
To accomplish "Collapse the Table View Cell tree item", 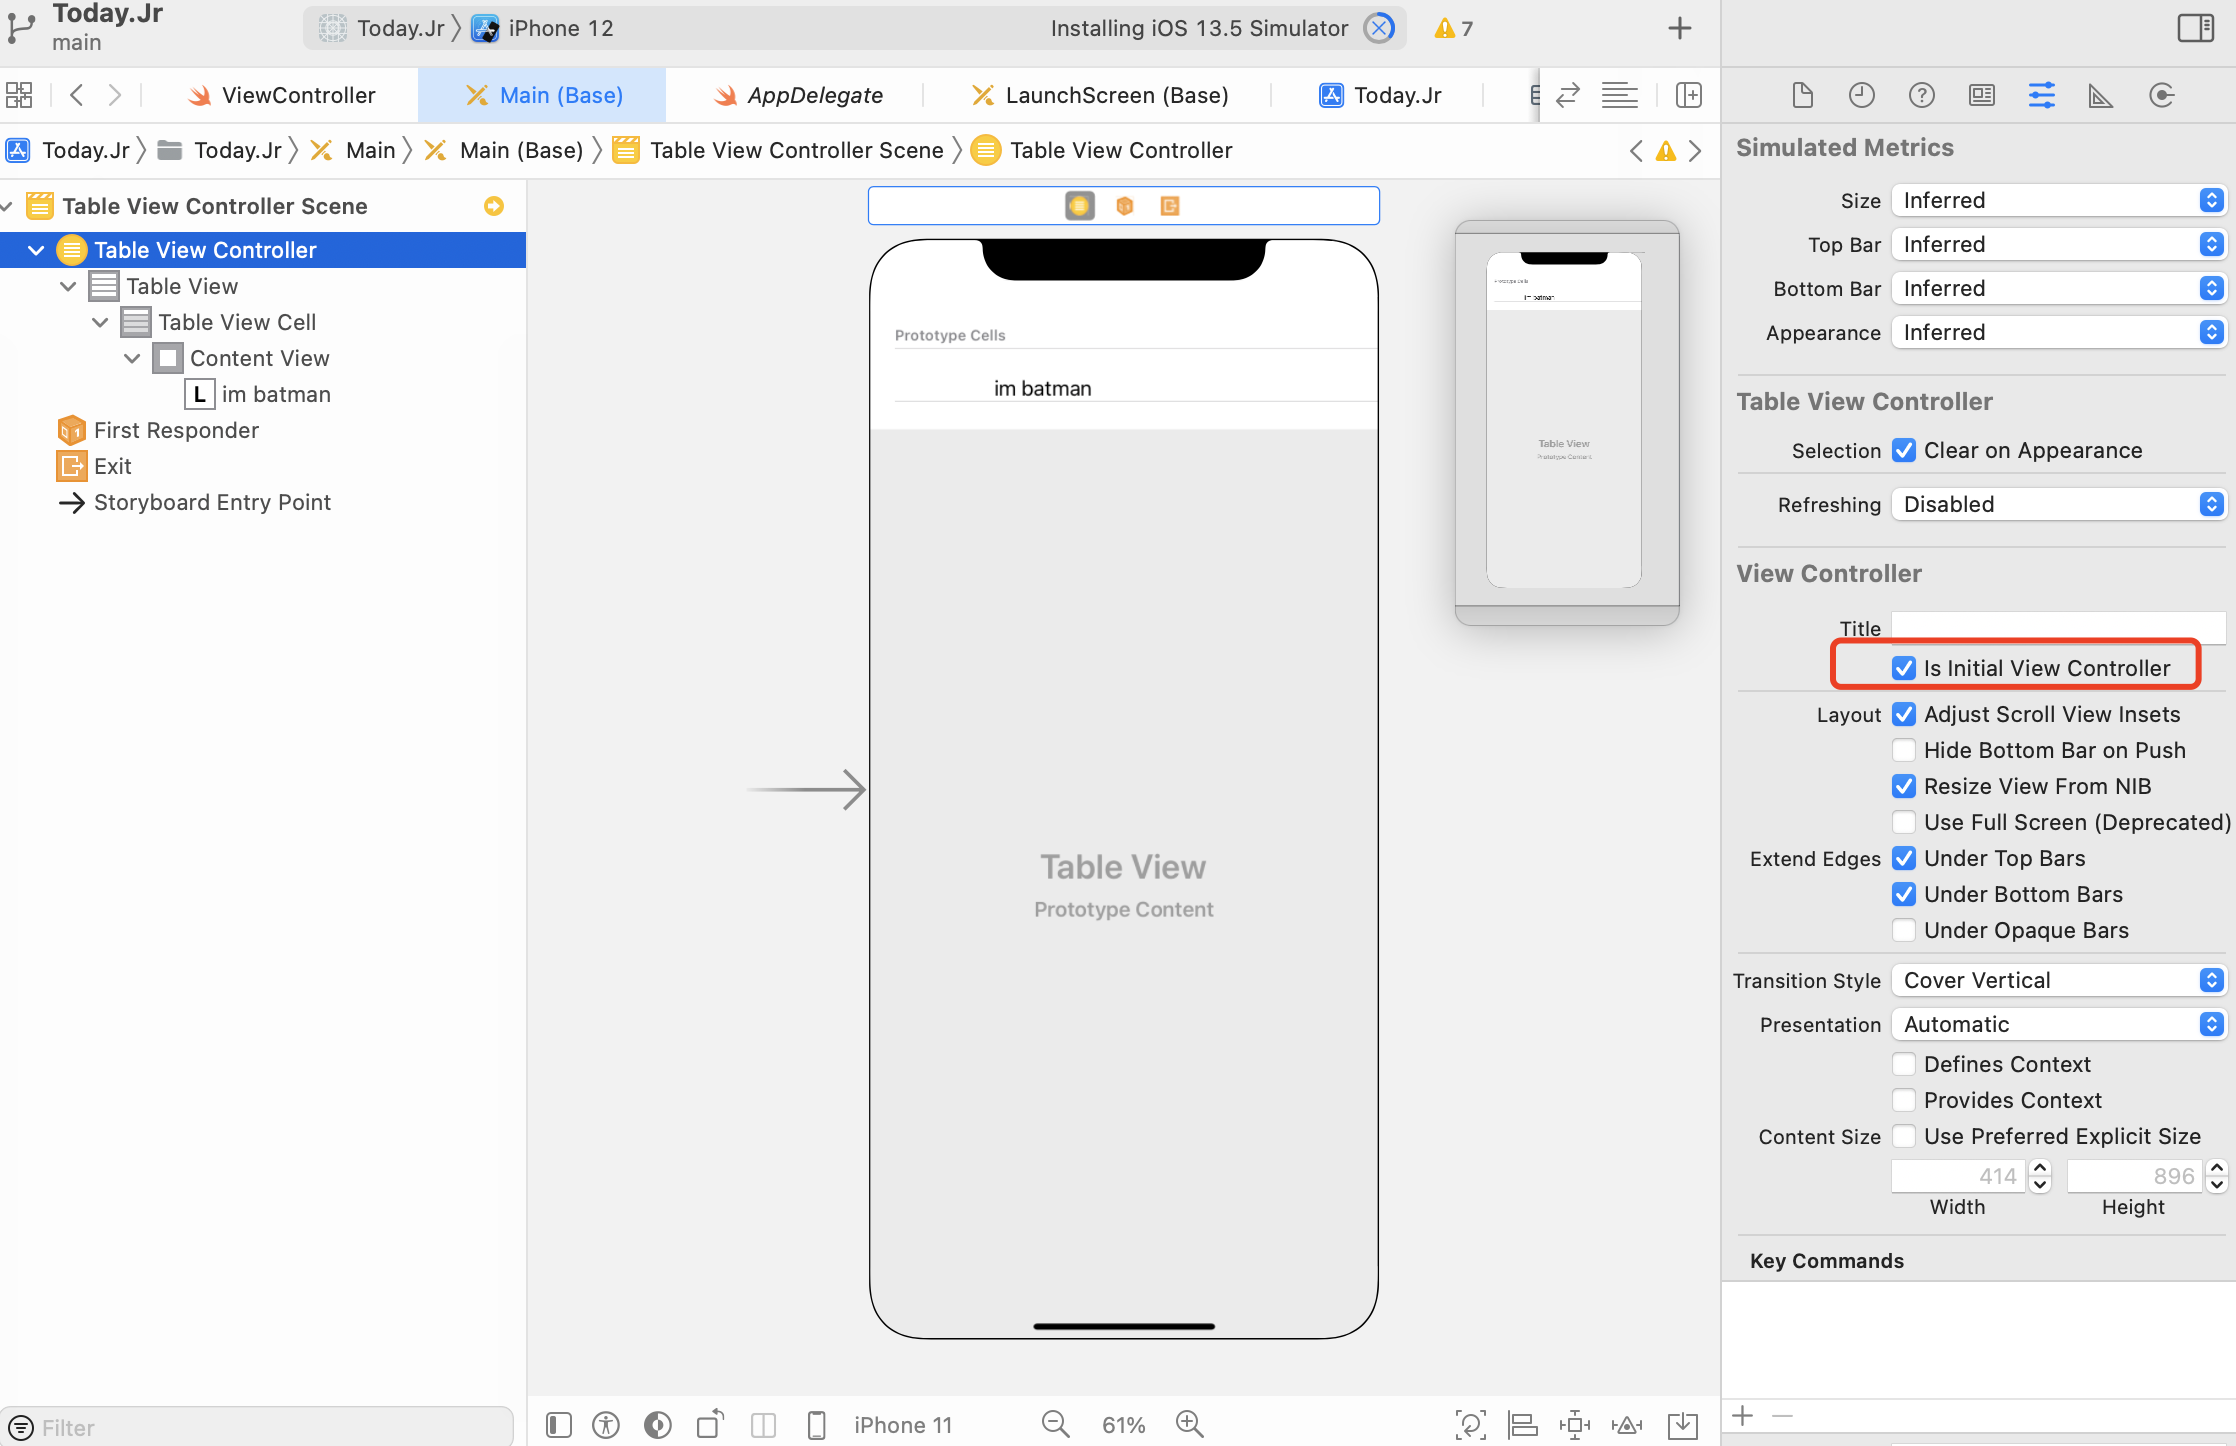I will [99, 322].
